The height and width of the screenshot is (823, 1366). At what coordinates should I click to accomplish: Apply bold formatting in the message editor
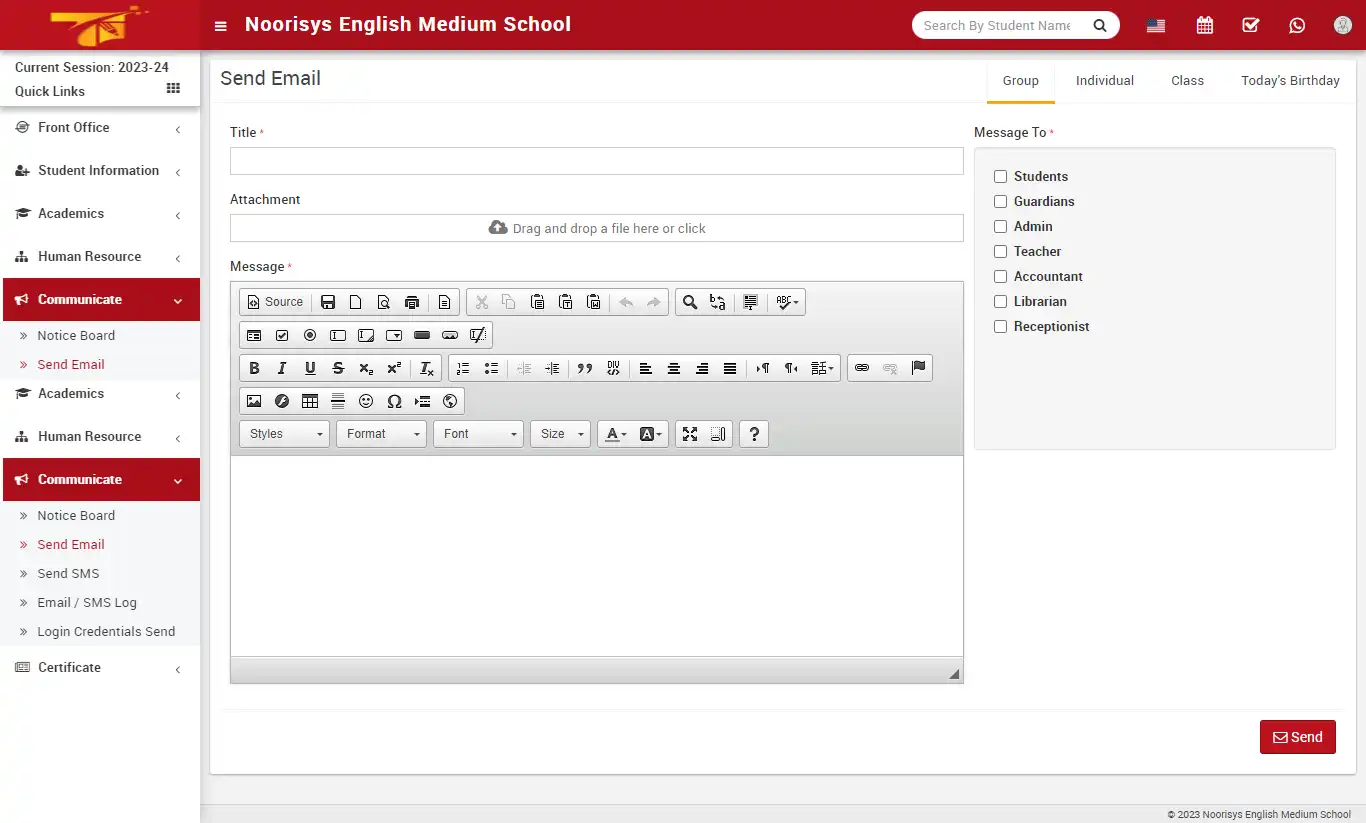coord(254,367)
